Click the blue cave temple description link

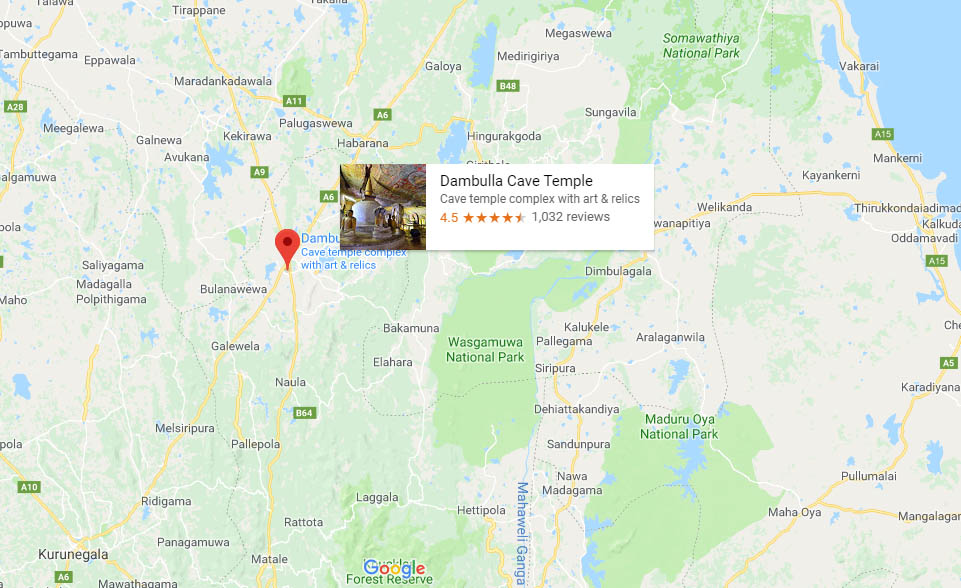click(353, 259)
